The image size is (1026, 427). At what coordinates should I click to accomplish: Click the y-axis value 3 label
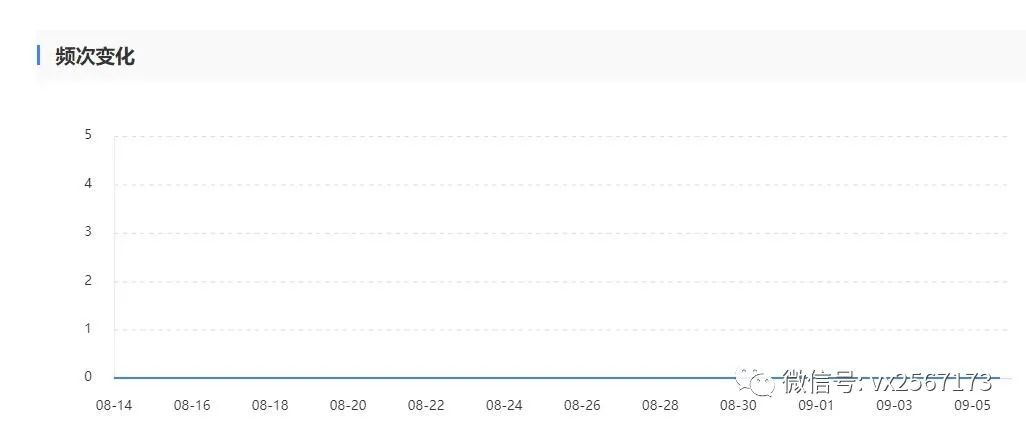pyautogui.click(x=88, y=232)
